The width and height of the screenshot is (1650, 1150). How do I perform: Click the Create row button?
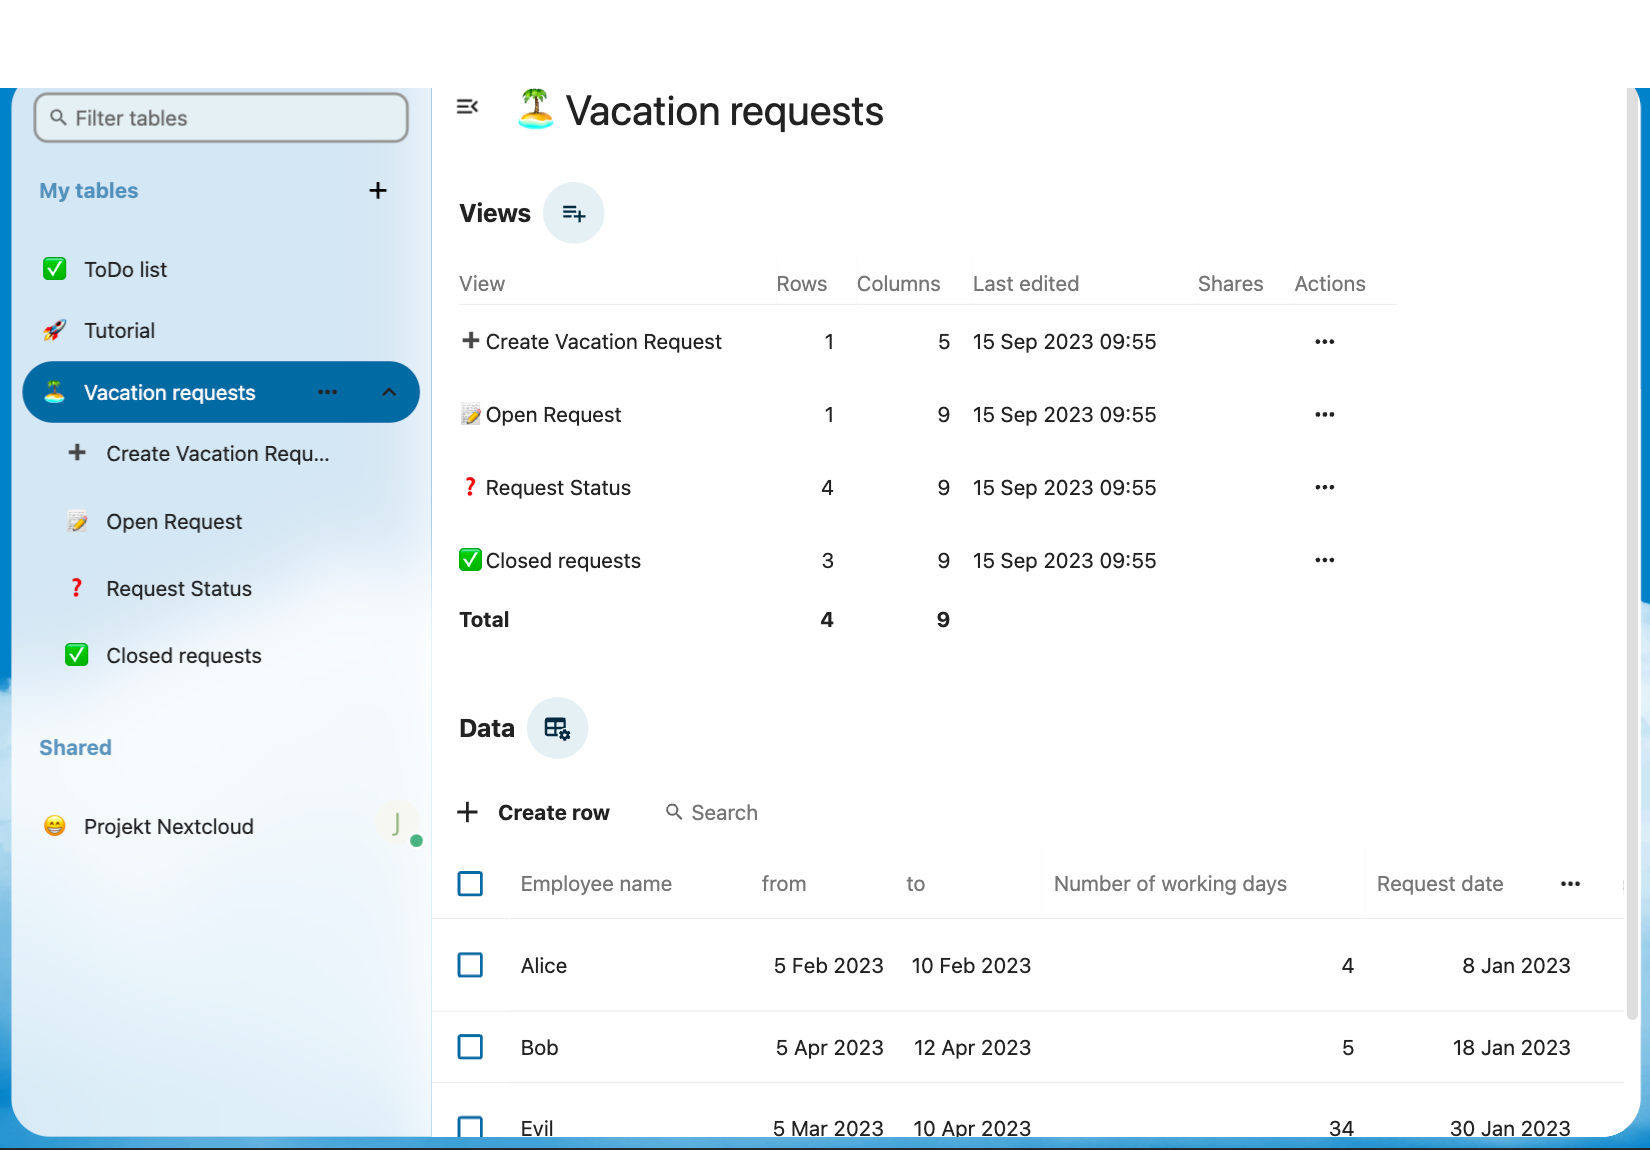[535, 813]
